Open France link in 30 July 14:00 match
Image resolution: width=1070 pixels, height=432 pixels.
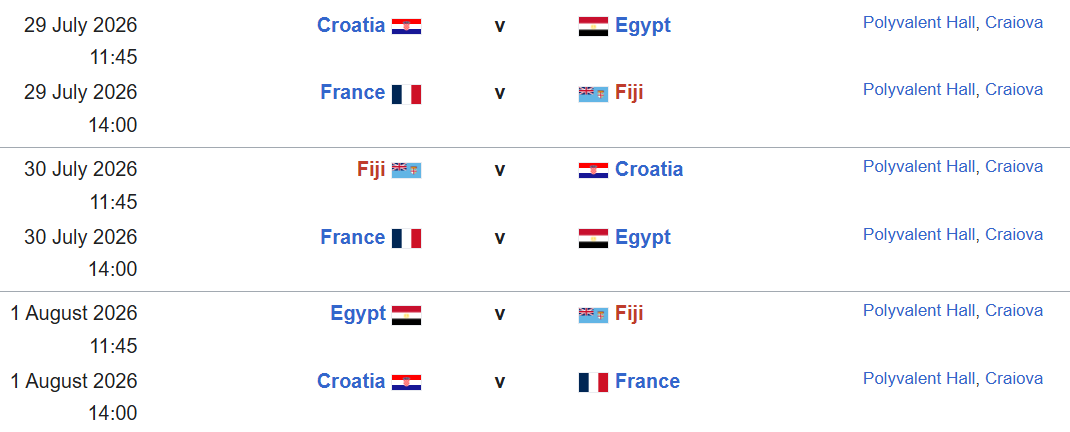[353, 237]
